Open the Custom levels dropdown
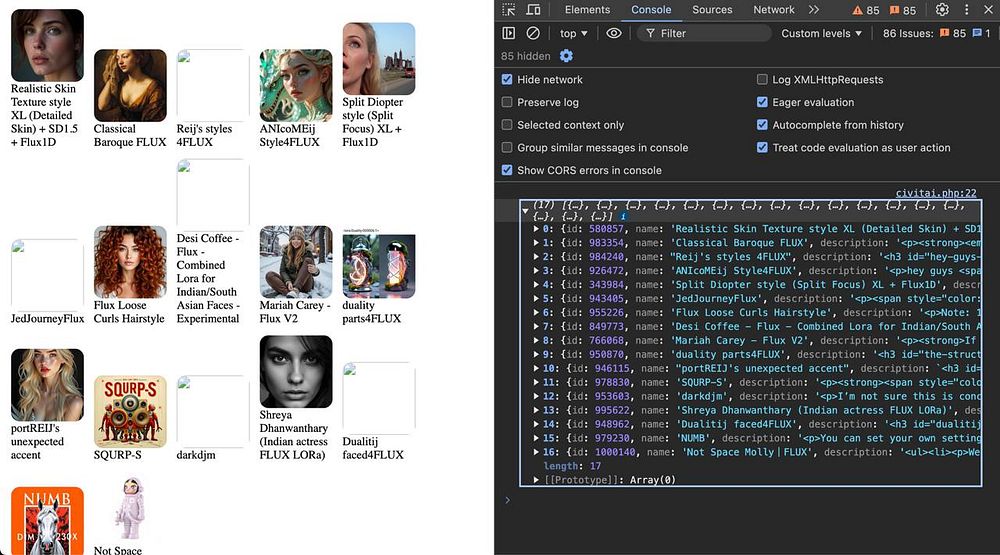Screen dimensions: 1000x555 pos(821,33)
